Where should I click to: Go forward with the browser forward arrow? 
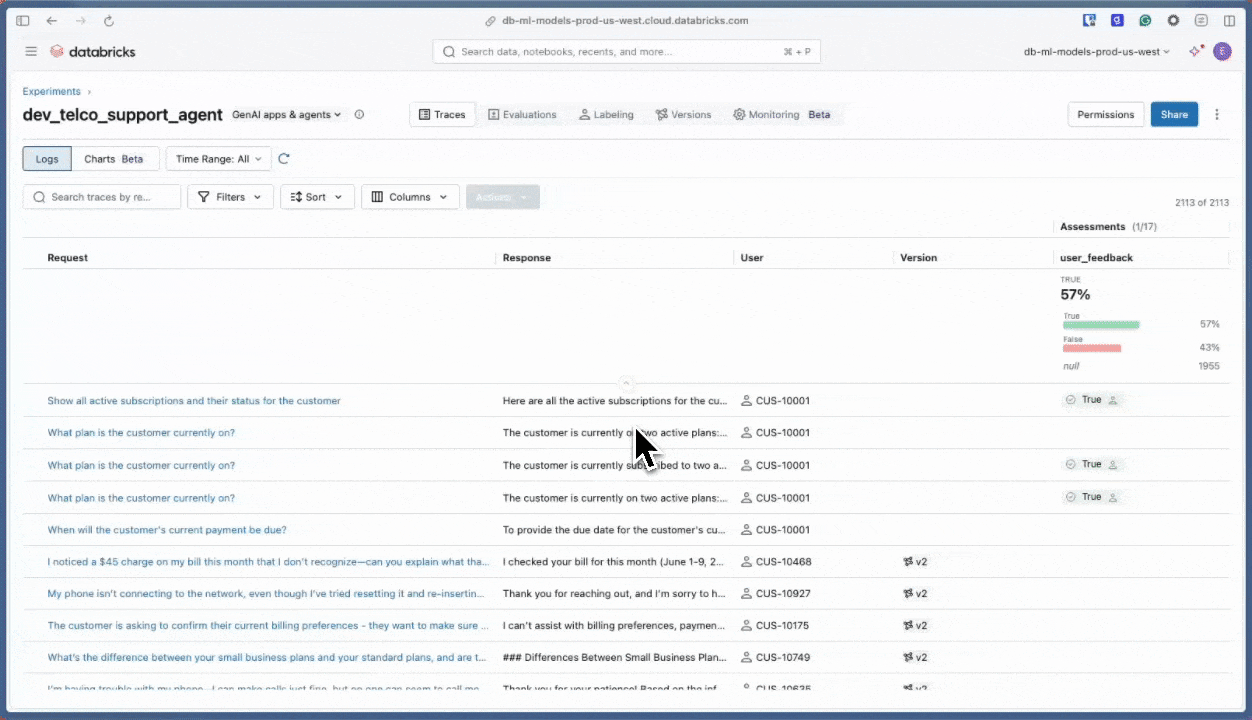(x=80, y=20)
